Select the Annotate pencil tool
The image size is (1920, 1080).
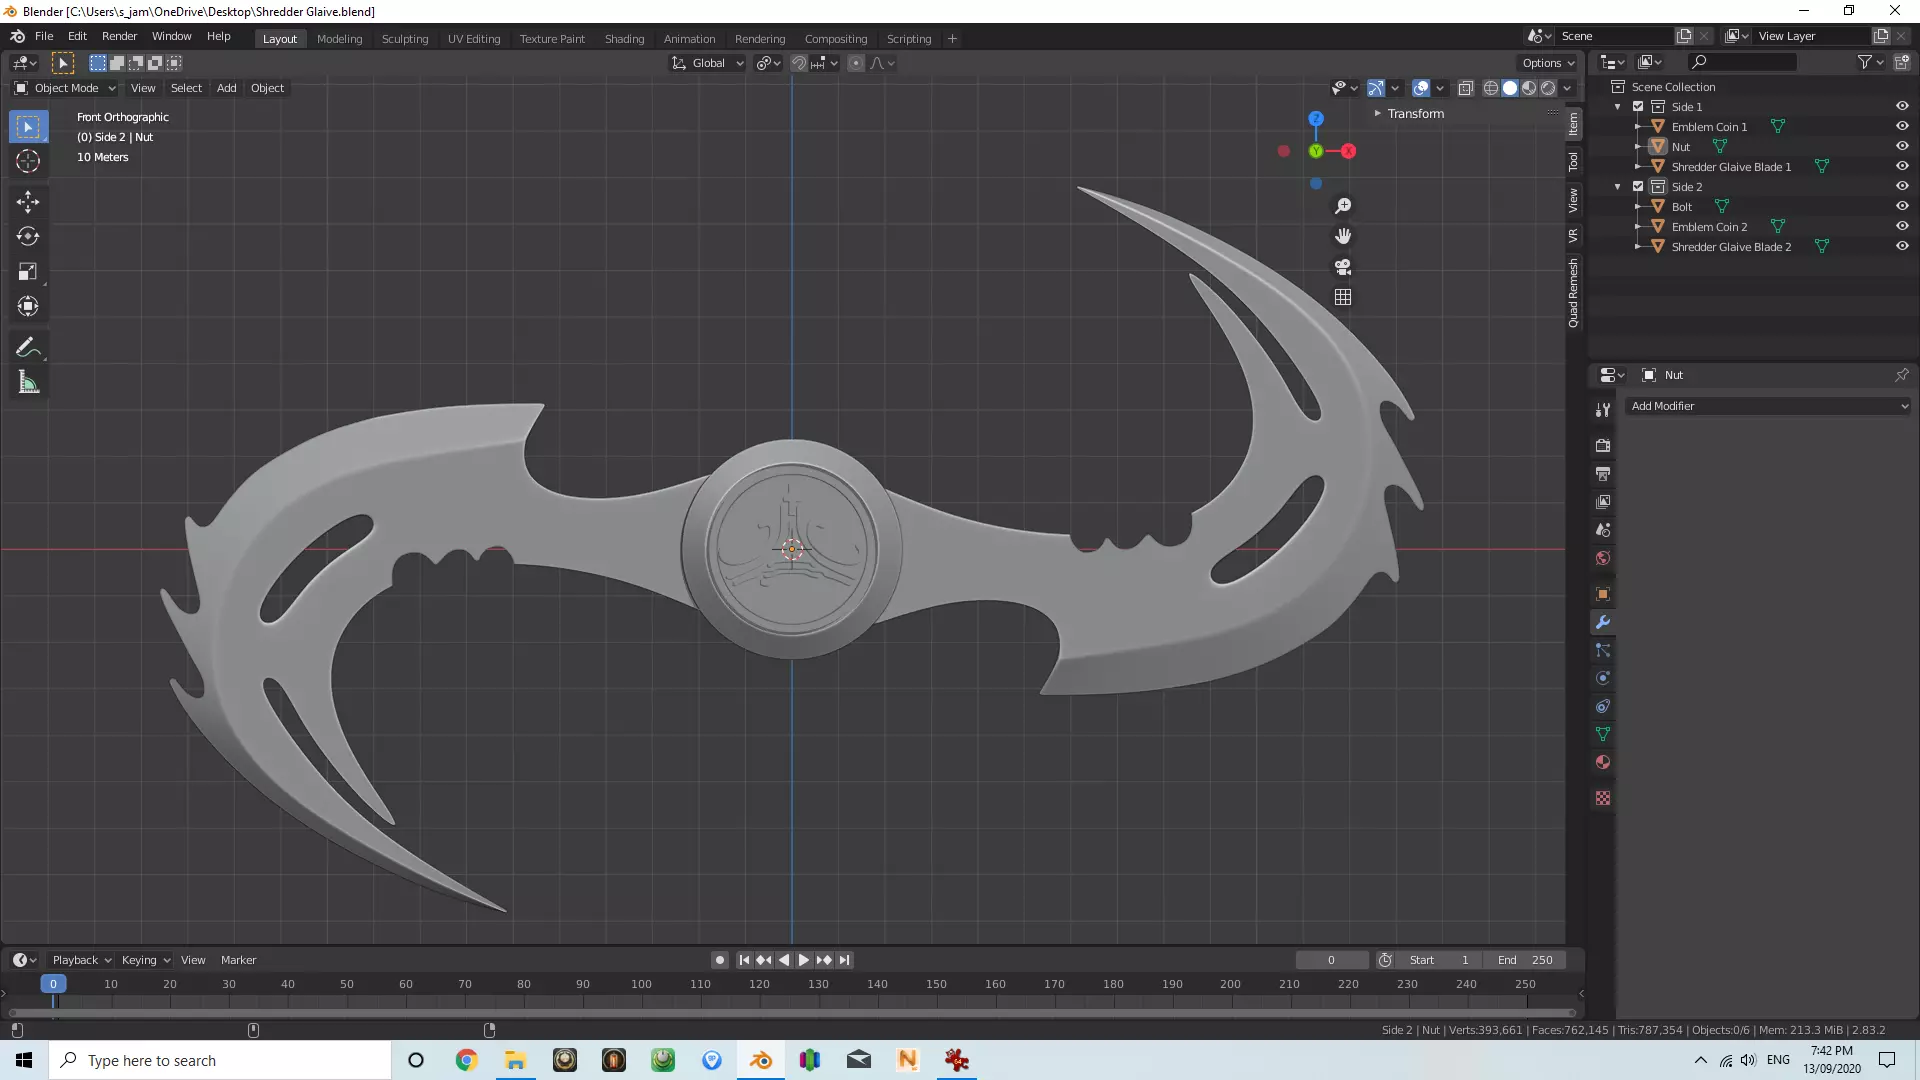[x=28, y=348]
